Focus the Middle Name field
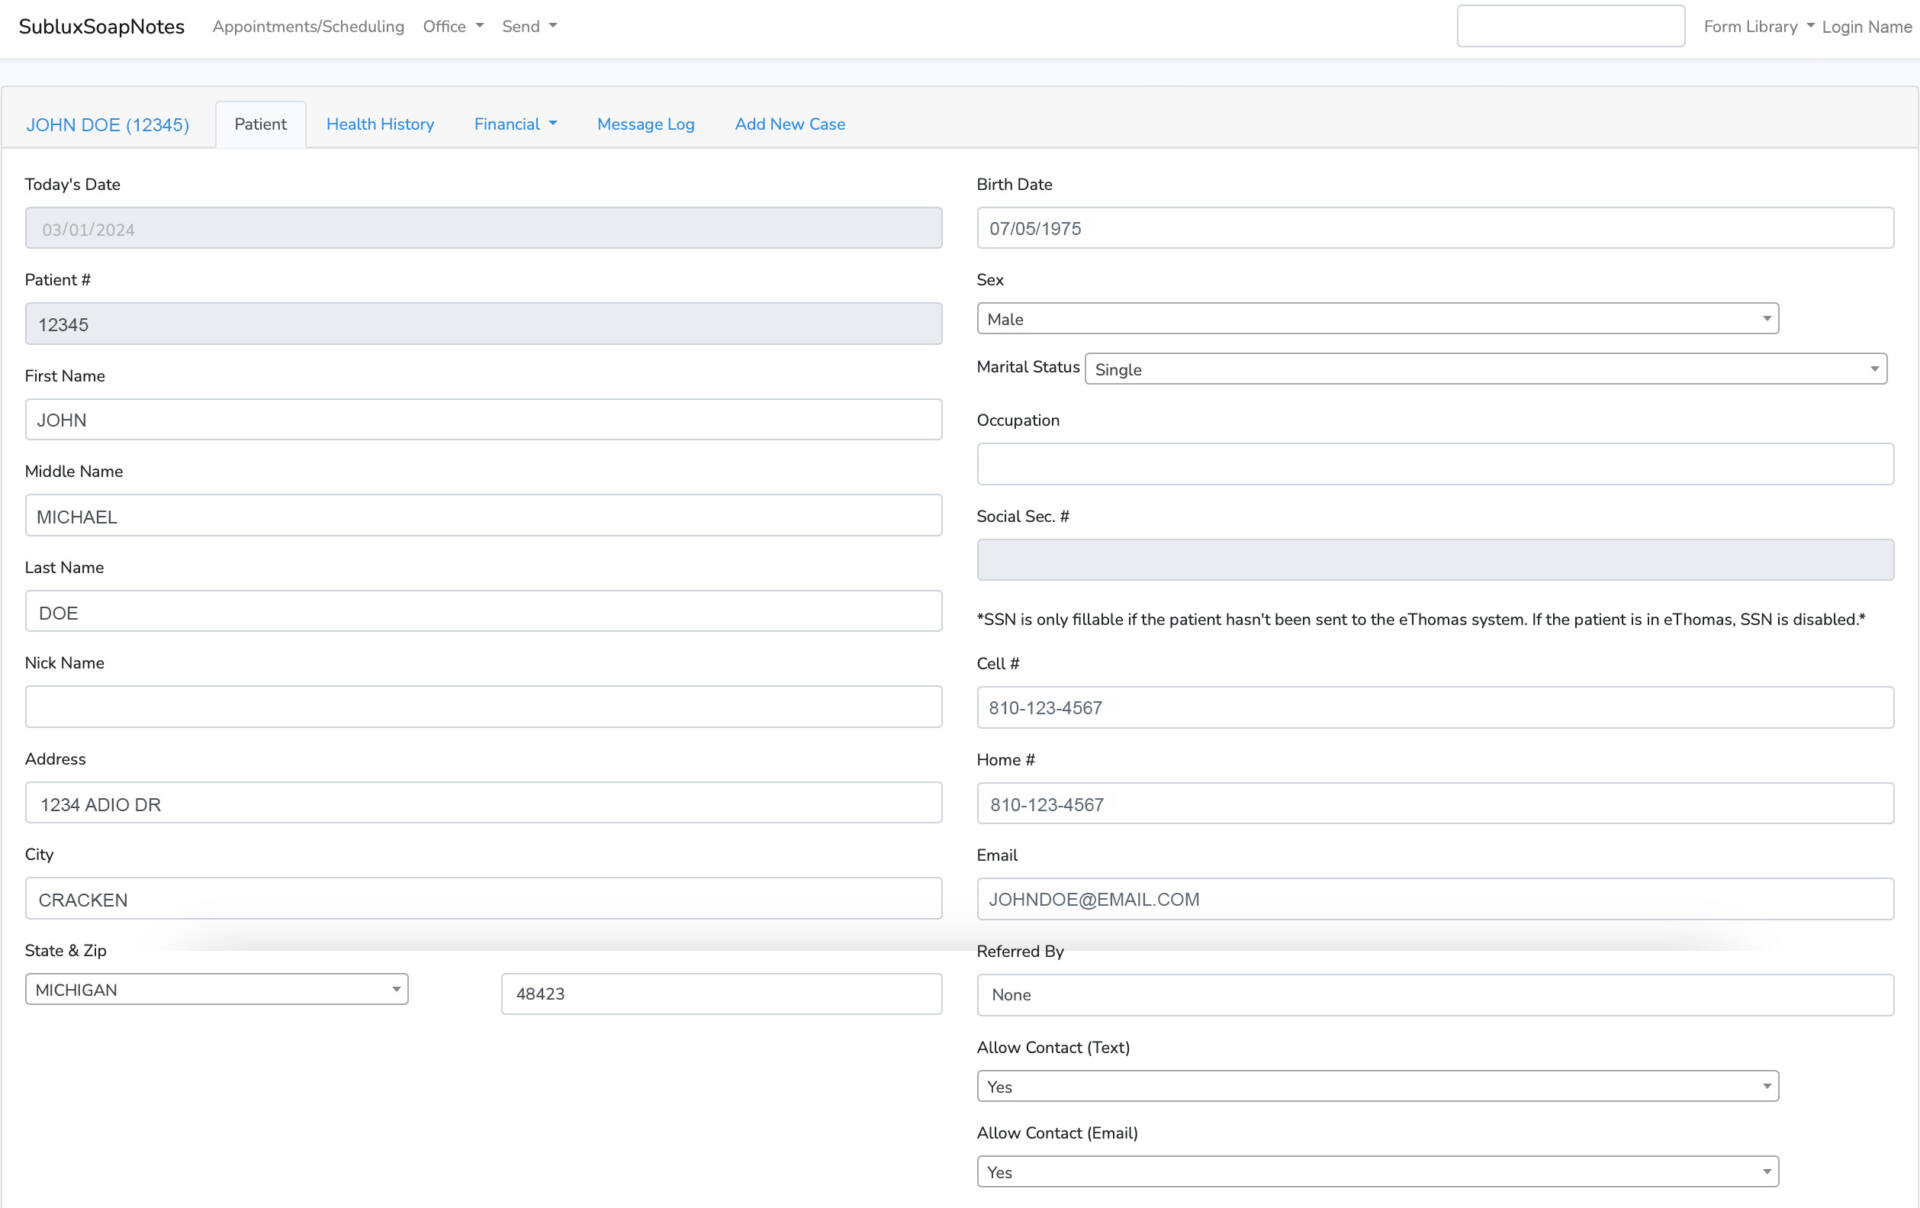This screenshot has width=1920, height=1208. 483,515
